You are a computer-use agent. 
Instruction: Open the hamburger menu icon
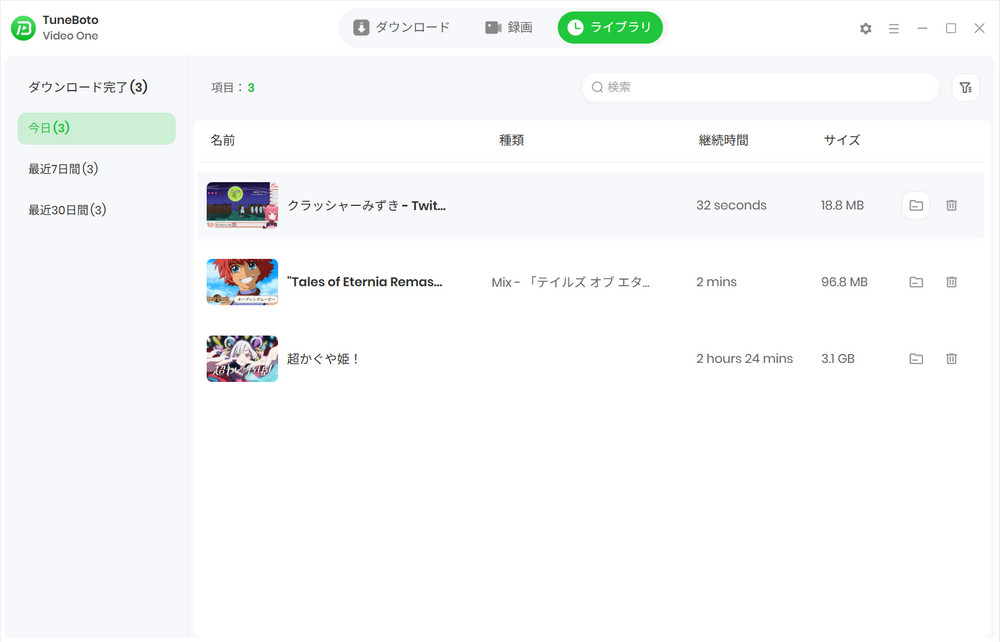(893, 29)
